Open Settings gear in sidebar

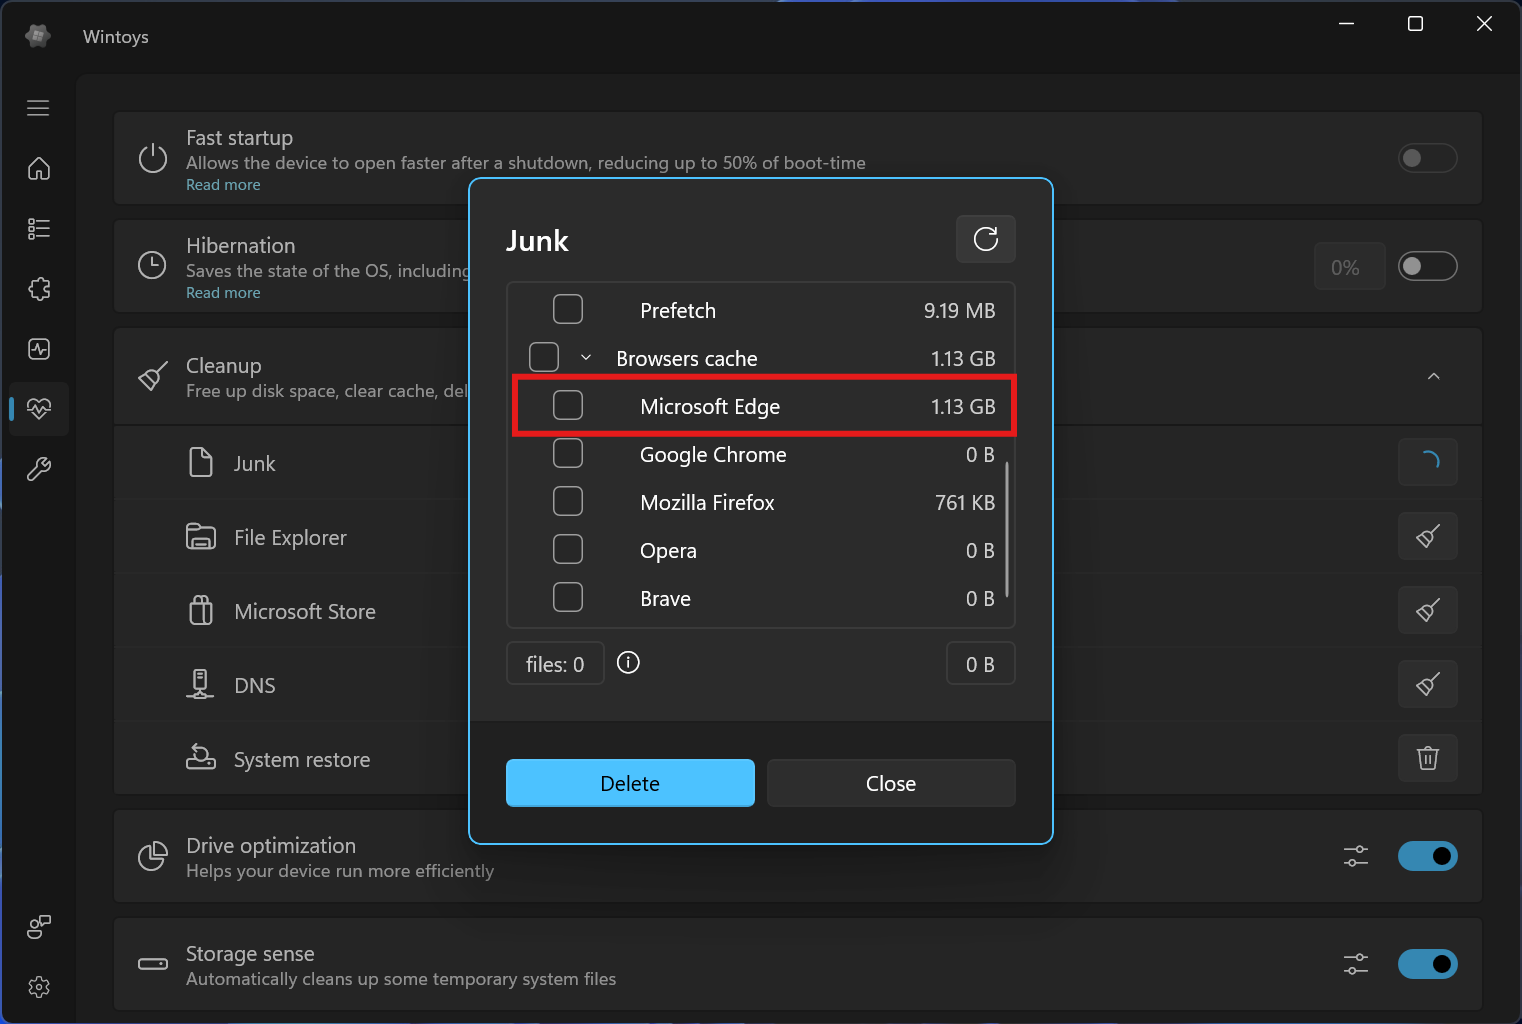coord(38,987)
